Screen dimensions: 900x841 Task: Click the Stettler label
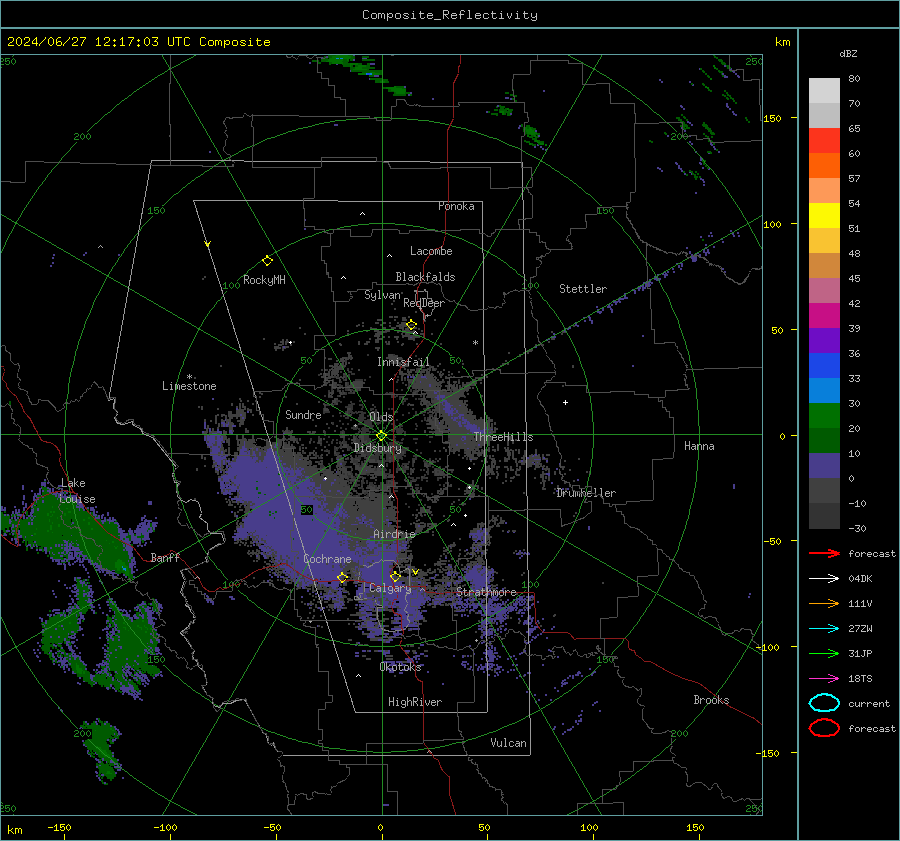point(583,289)
